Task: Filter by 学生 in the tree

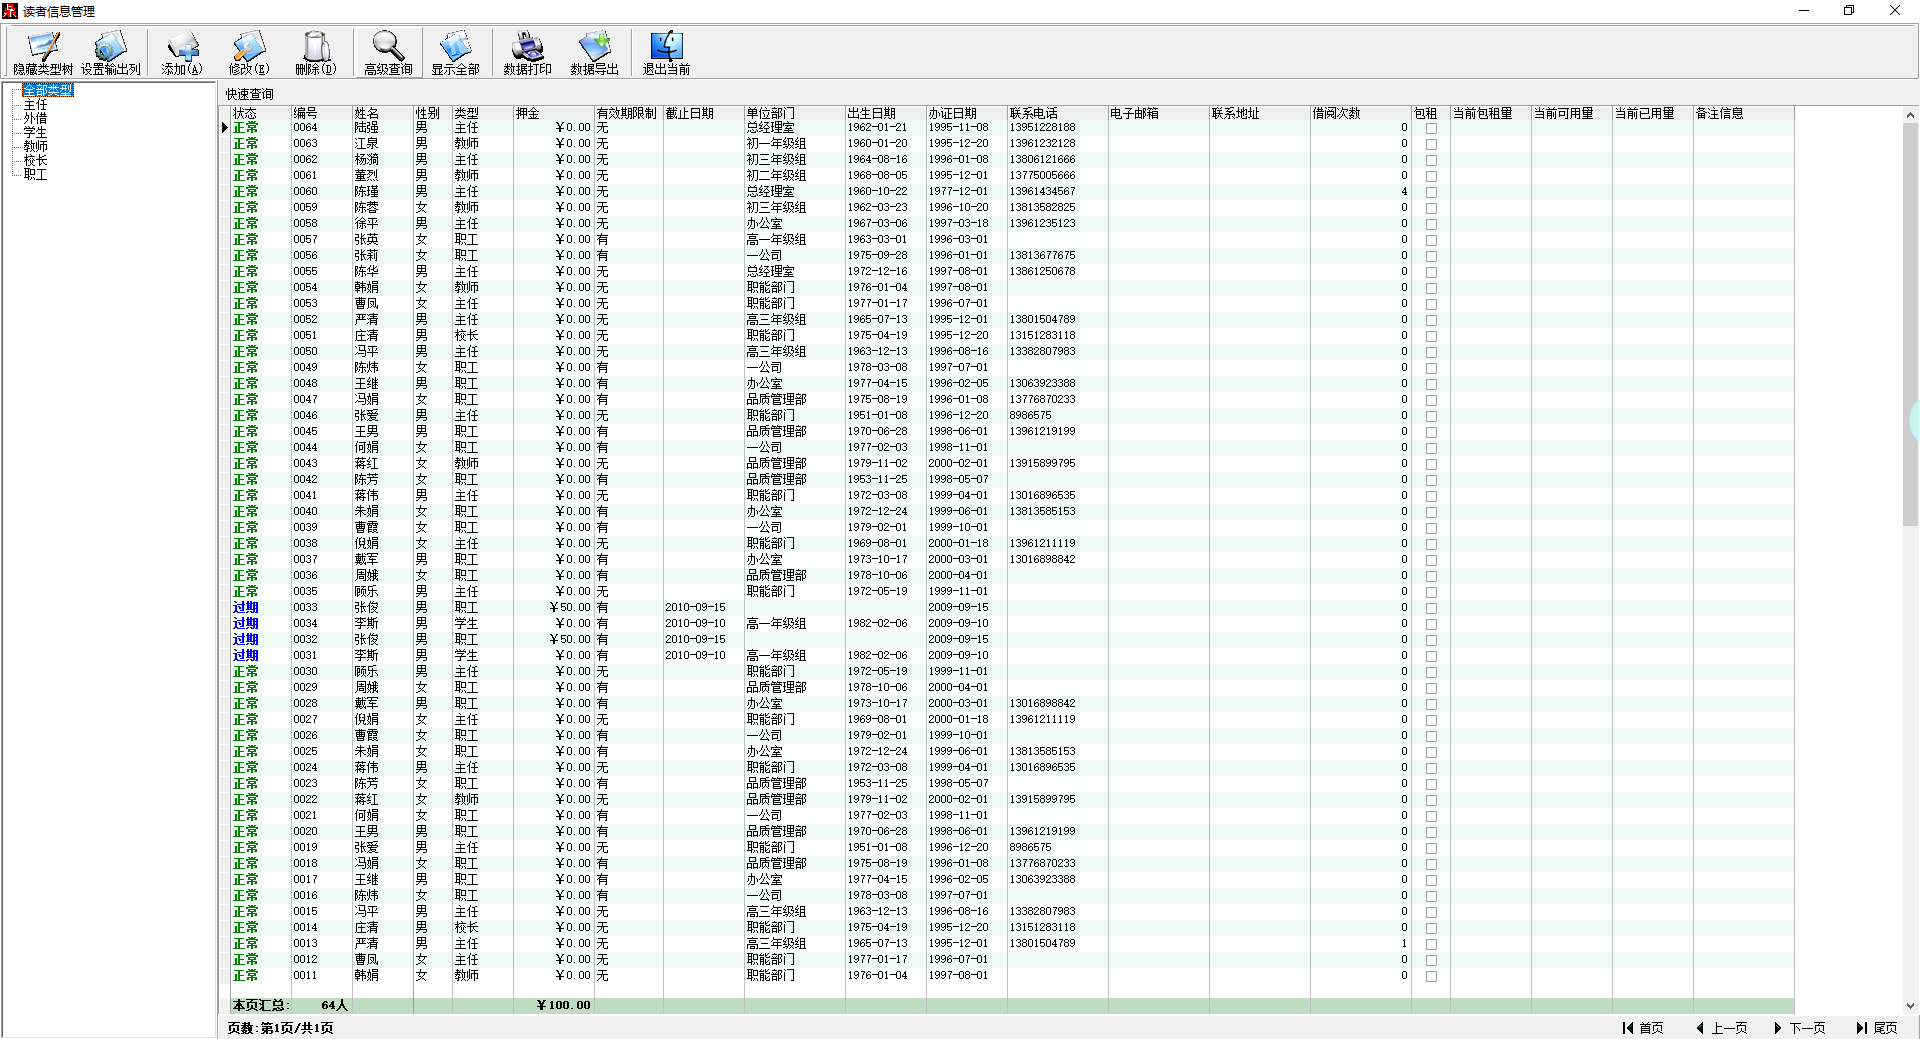Action: point(35,132)
